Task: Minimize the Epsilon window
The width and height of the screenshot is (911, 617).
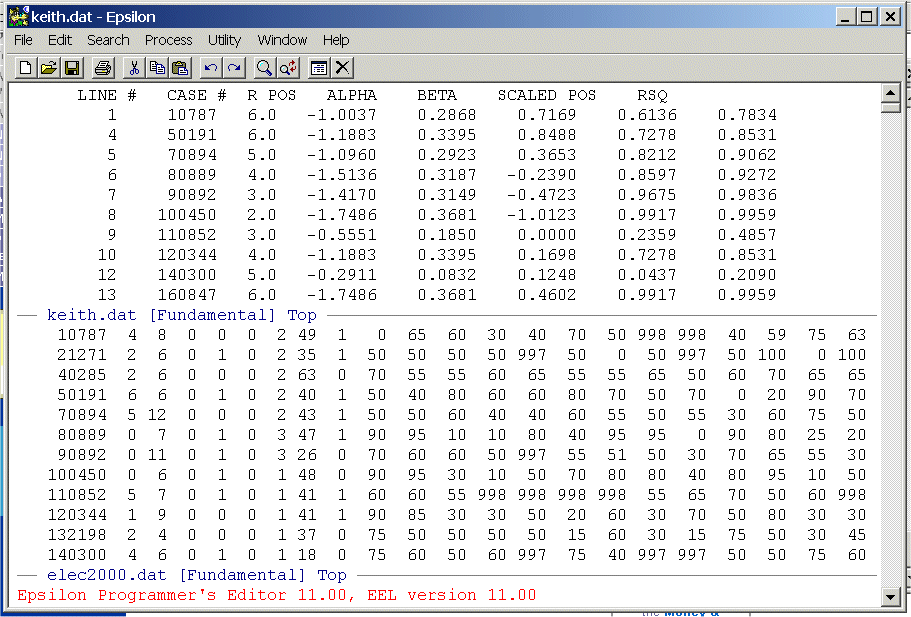Action: pyautogui.click(x=846, y=17)
